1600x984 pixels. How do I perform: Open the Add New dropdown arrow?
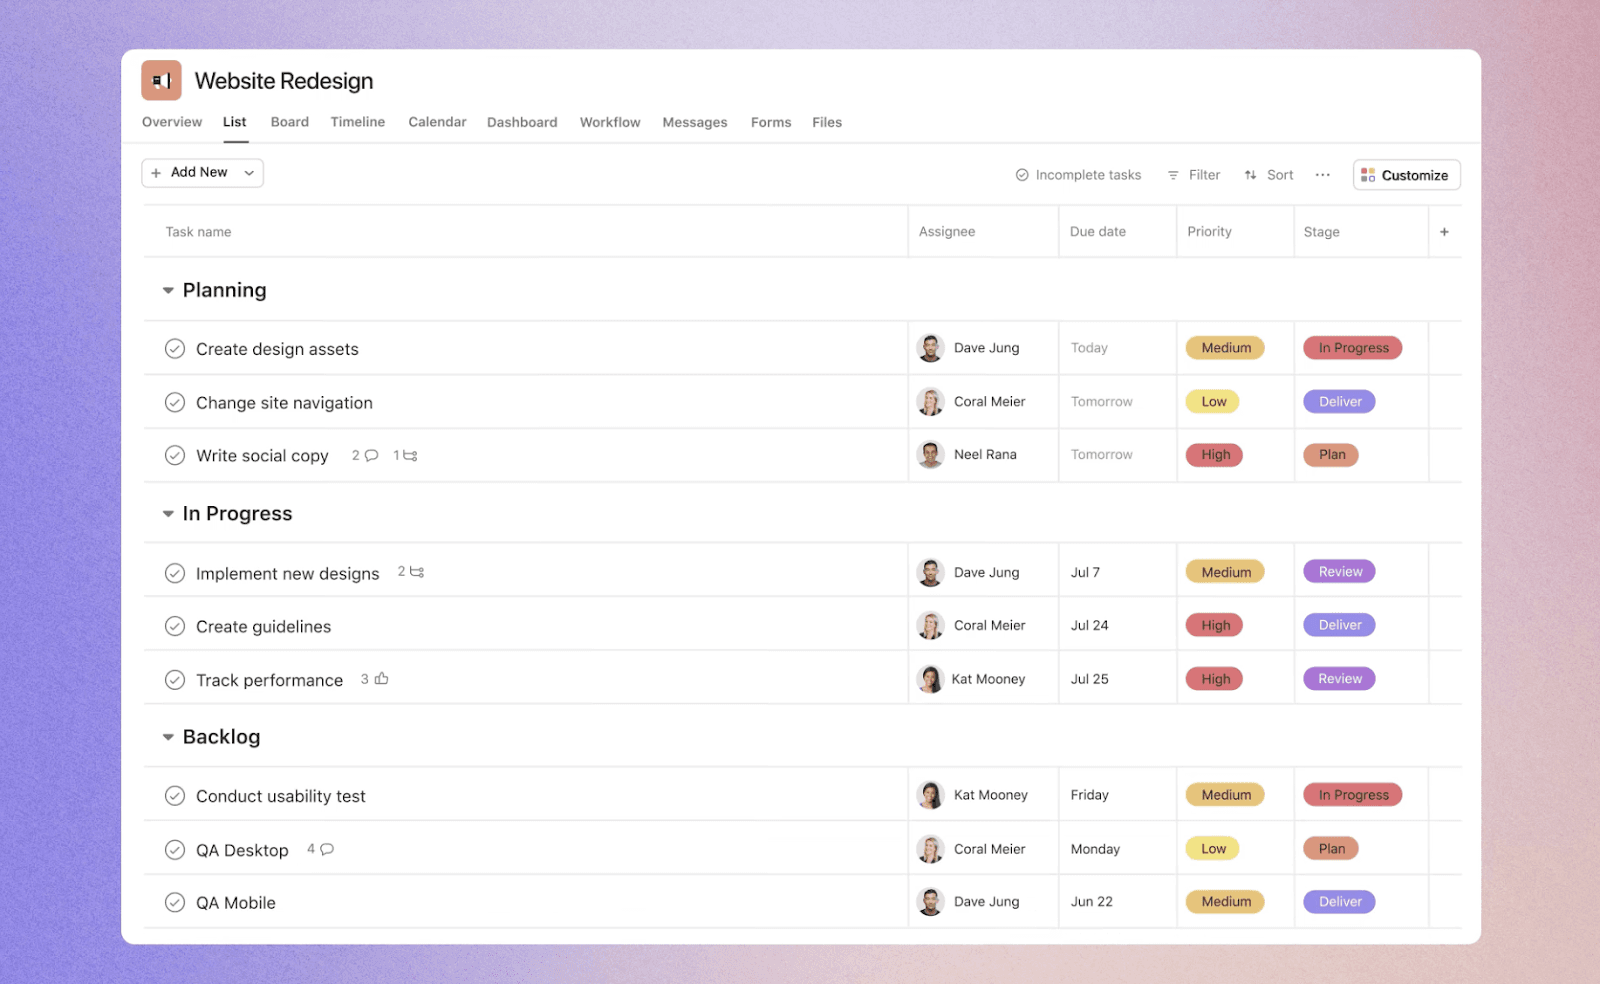tap(249, 172)
